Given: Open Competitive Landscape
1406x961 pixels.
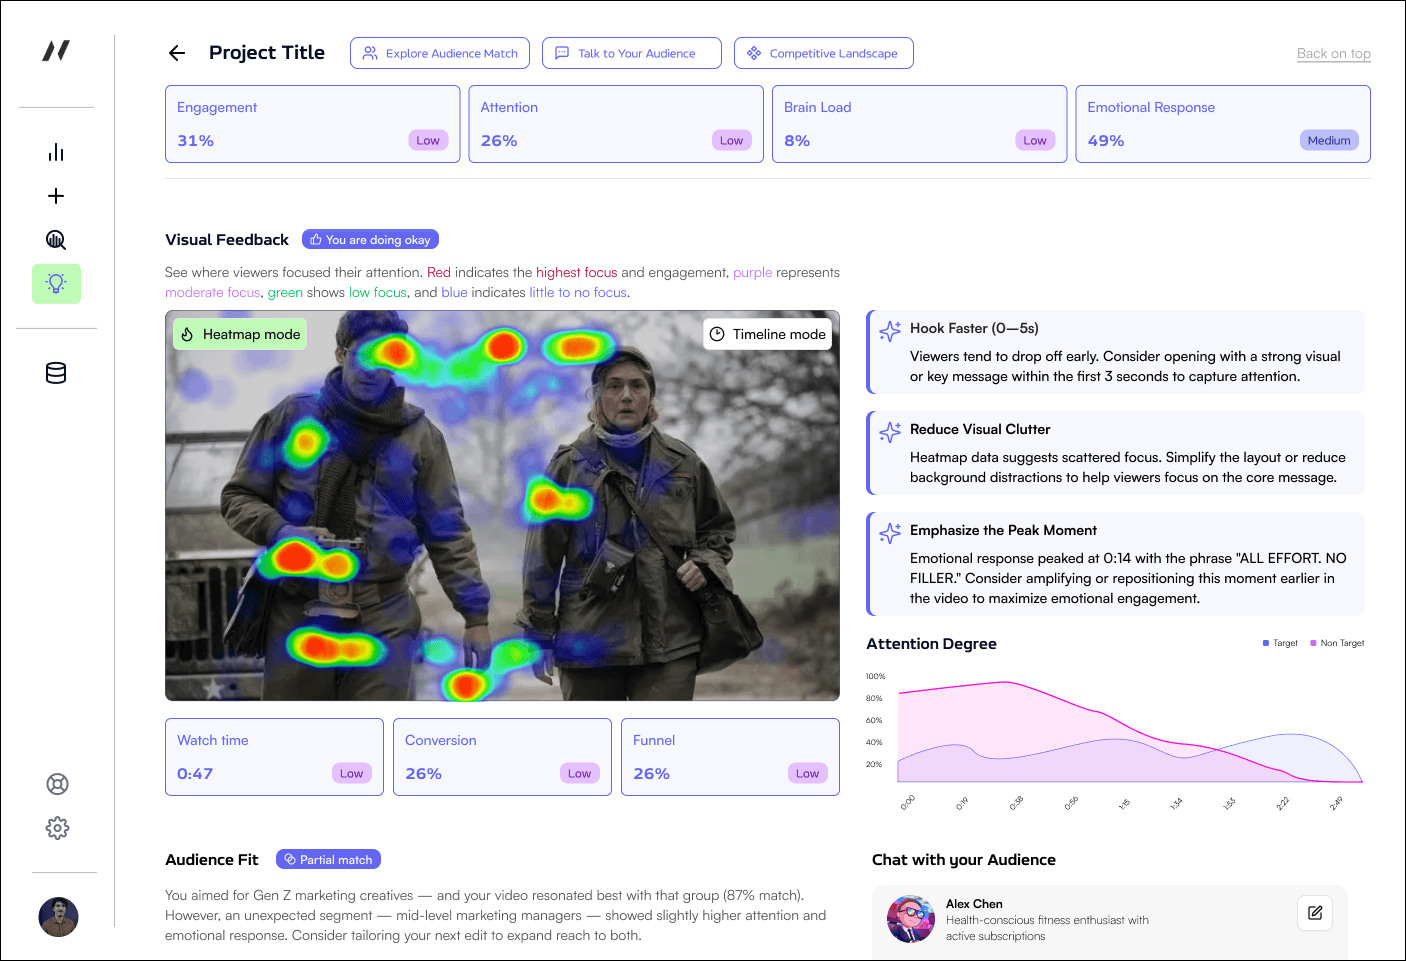Looking at the screenshot, I should 824,53.
